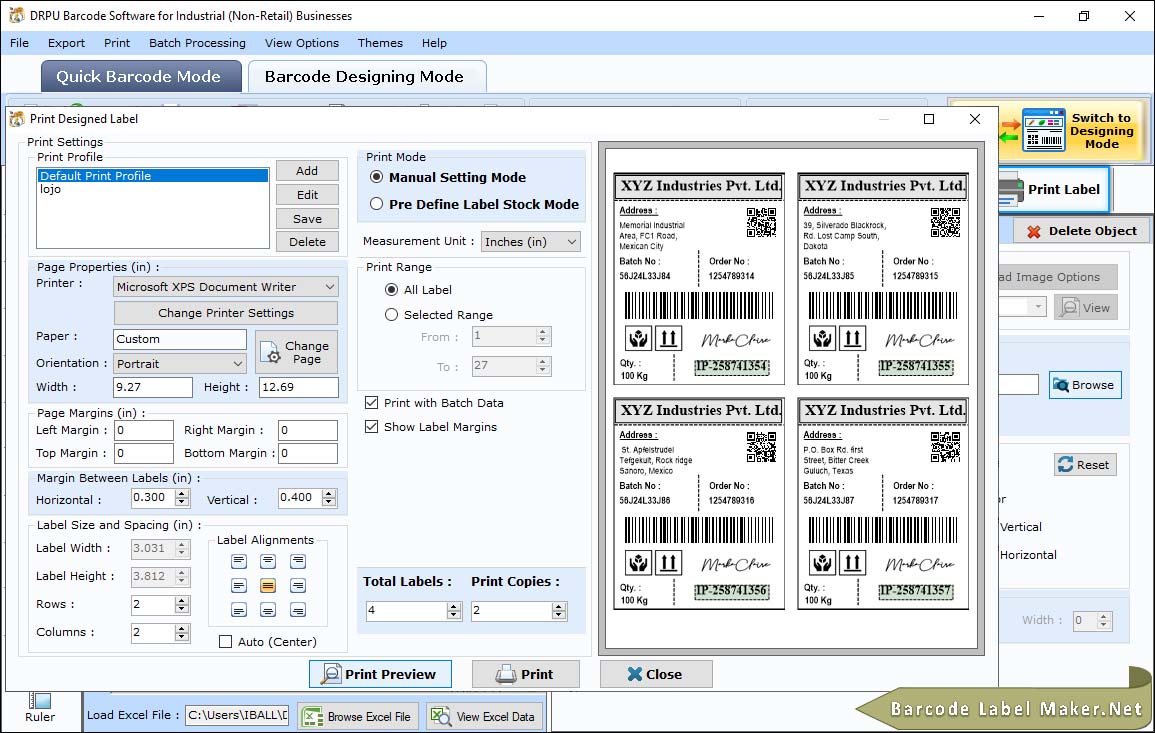The image size is (1155, 733).
Task: Click the Change Page gear icon button
Action: coord(297,352)
